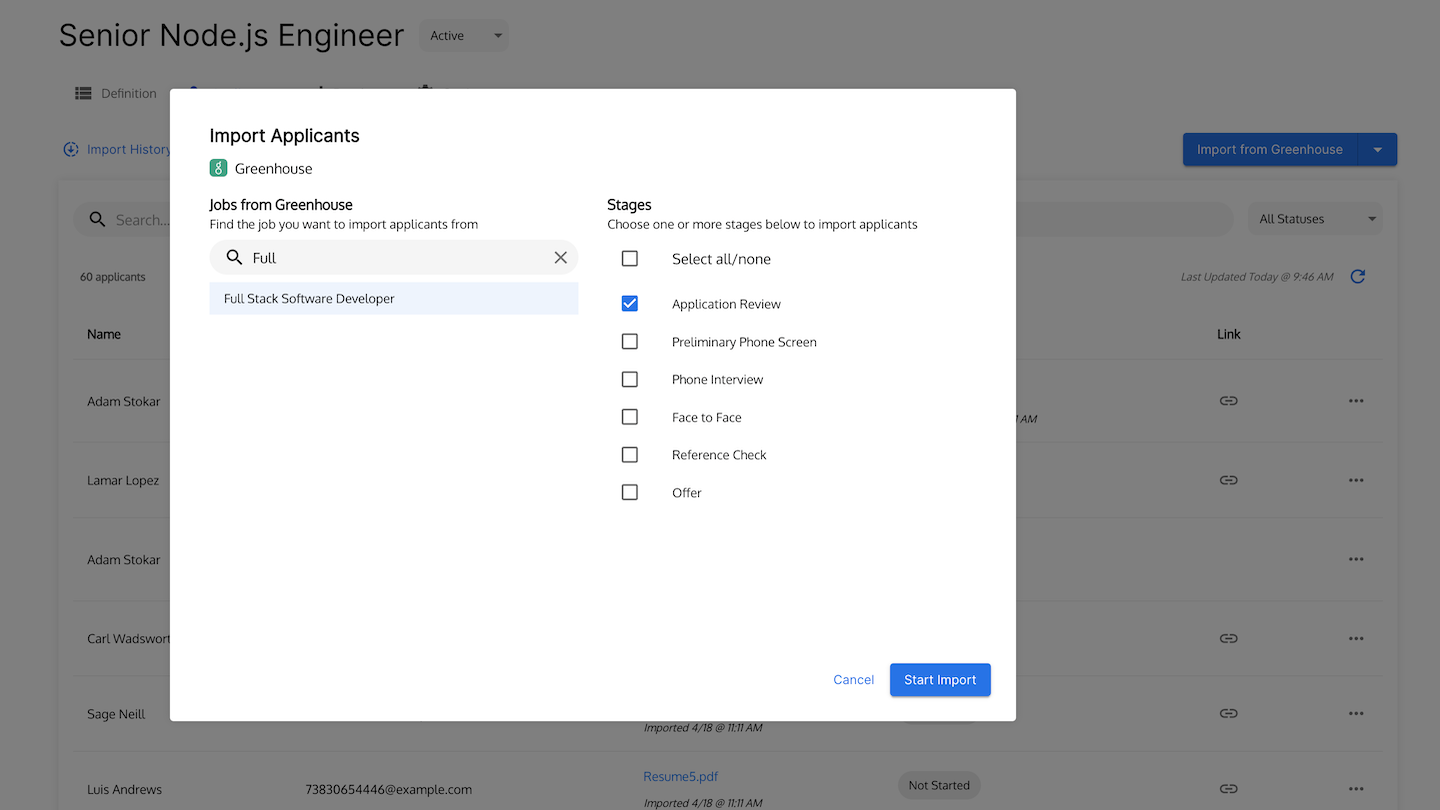Select Full Stack Software Developer job
The height and width of the screenshot is (810, 1440).
point(393,299)
